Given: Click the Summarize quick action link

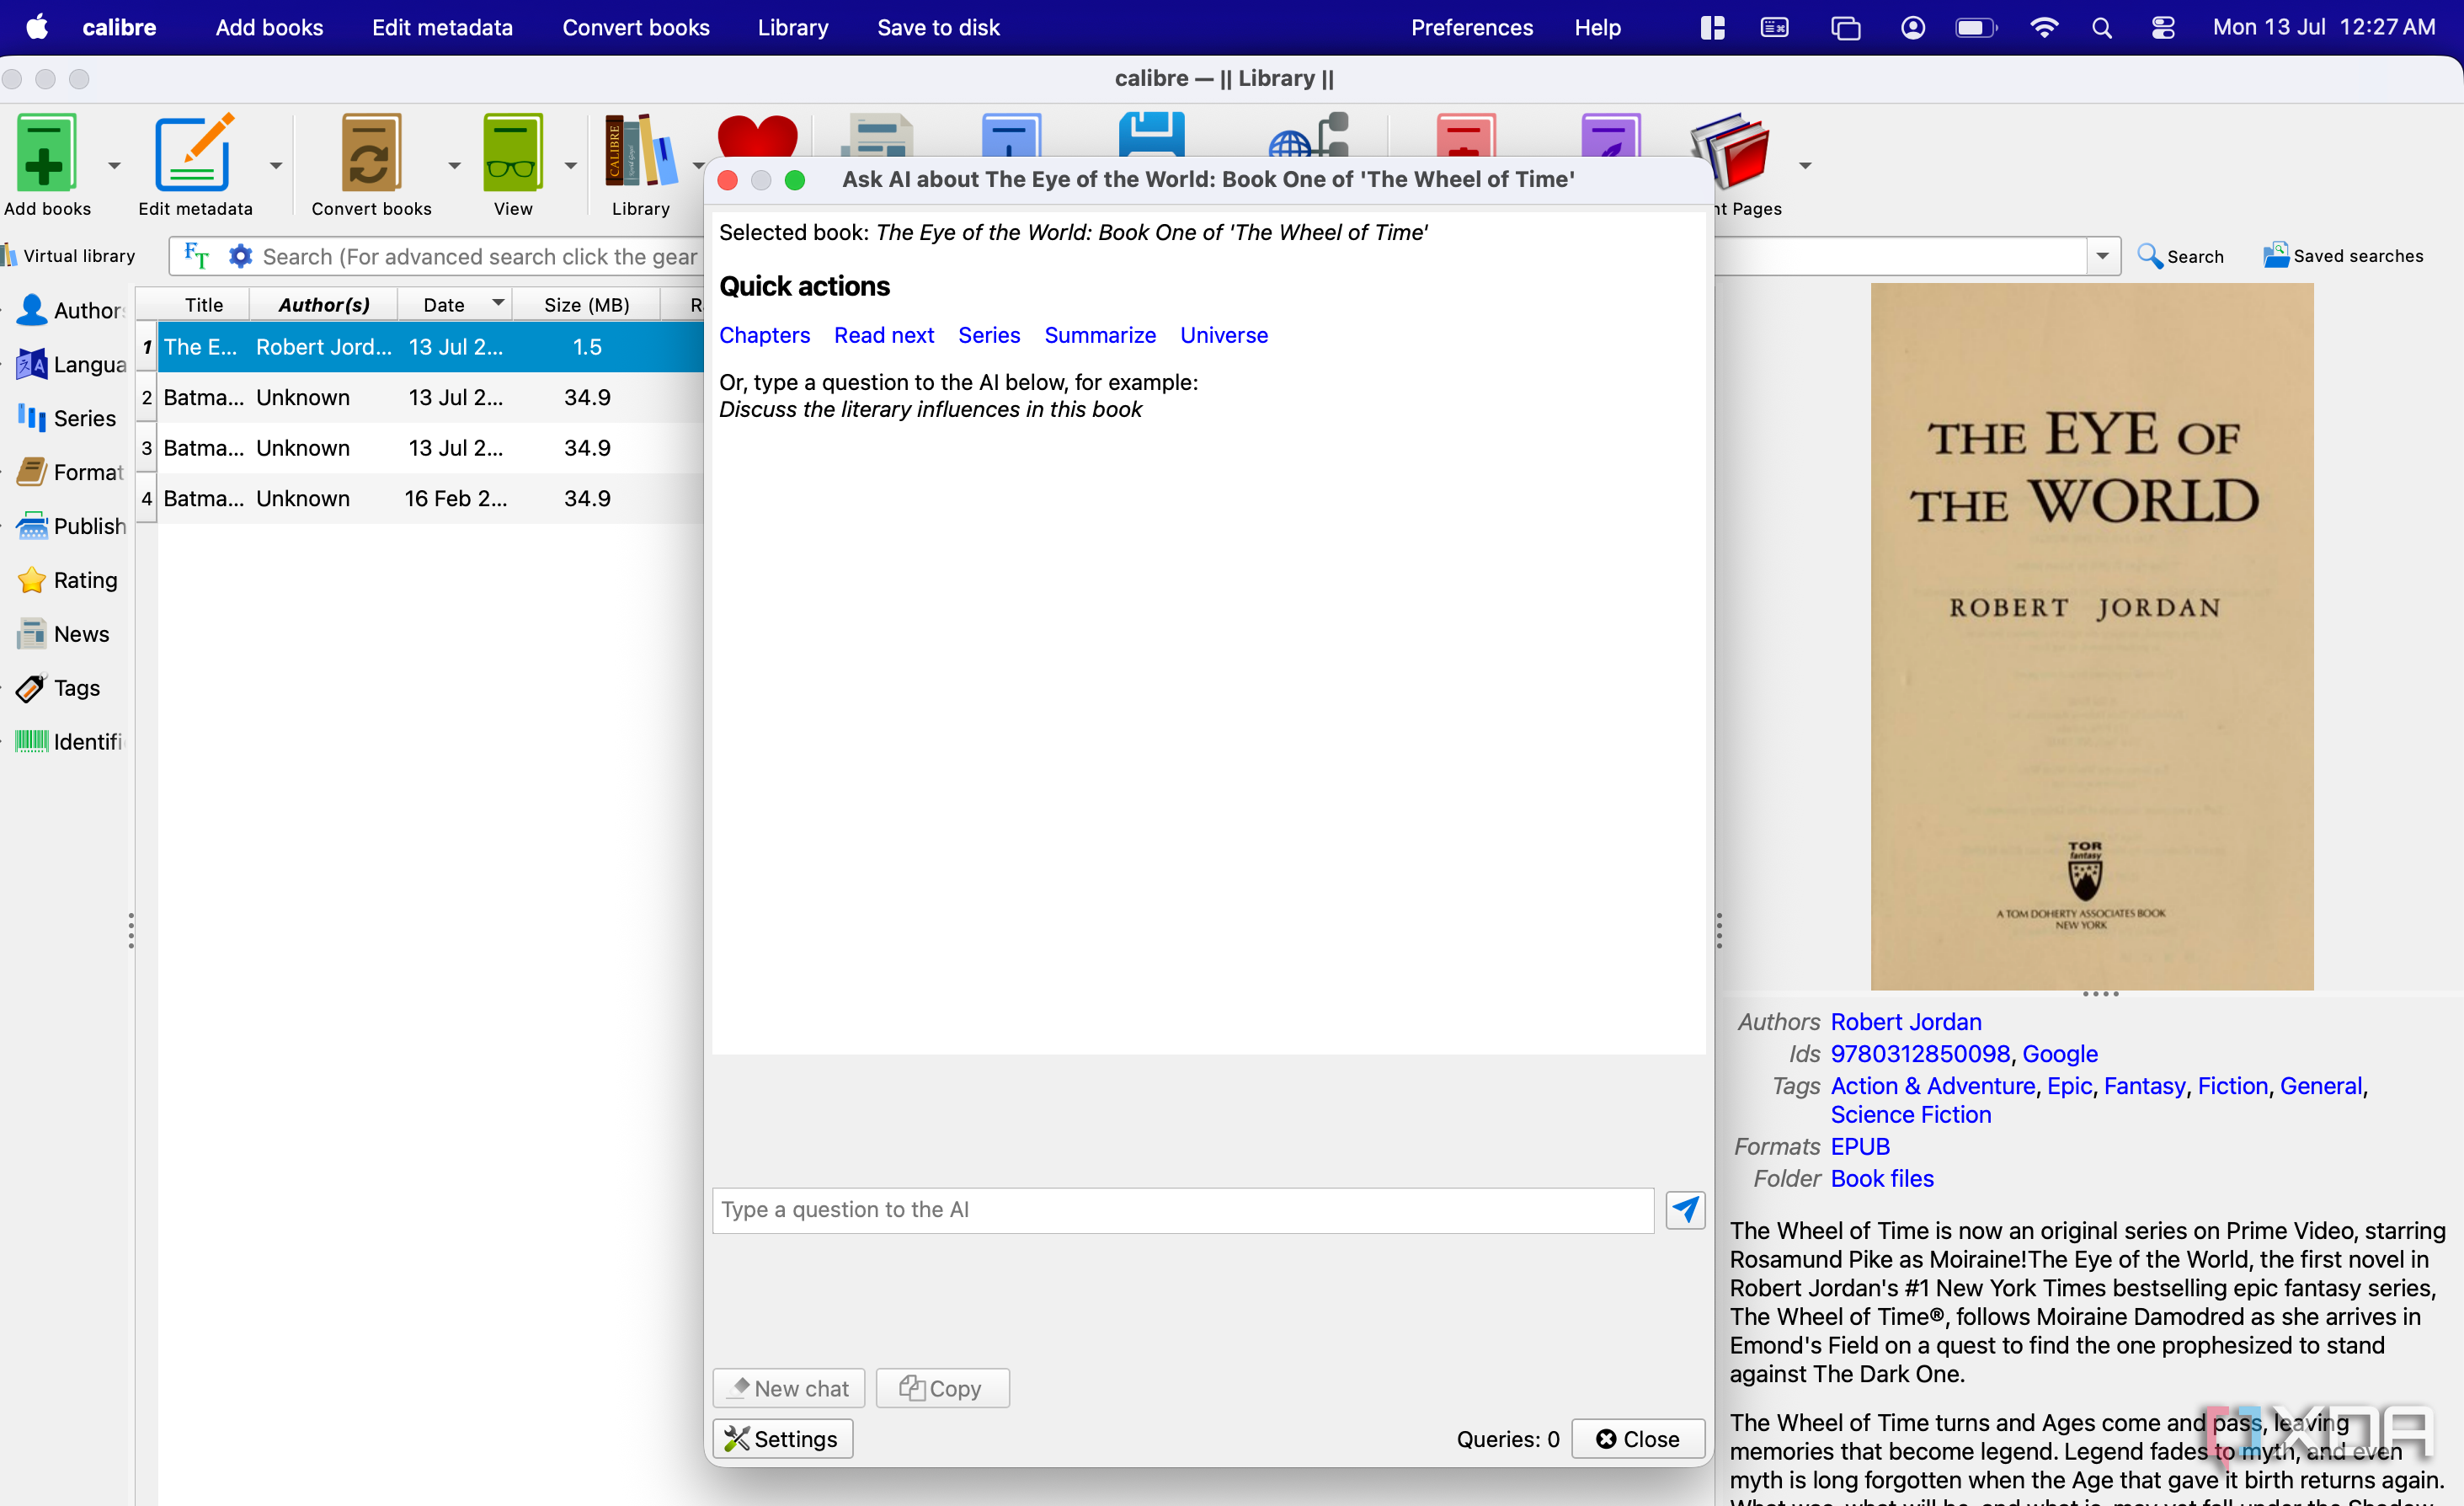Looking at the screenshot, I should (x=1100, y=335).
